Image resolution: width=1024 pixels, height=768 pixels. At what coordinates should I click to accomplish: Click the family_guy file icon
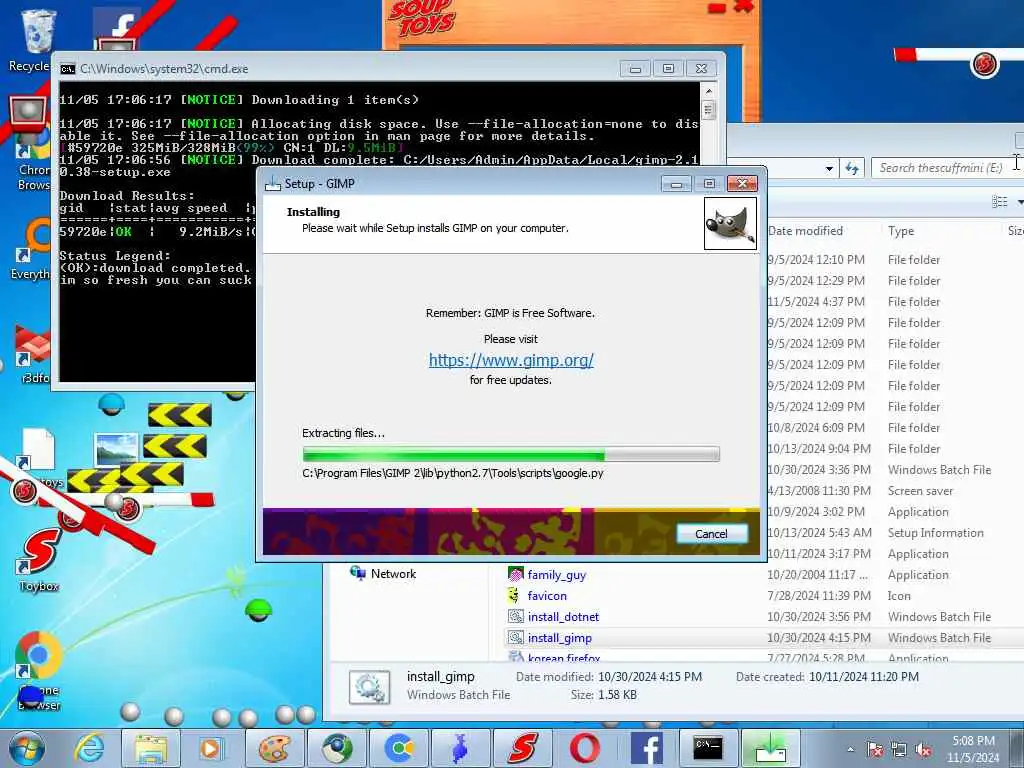(516, 575)
